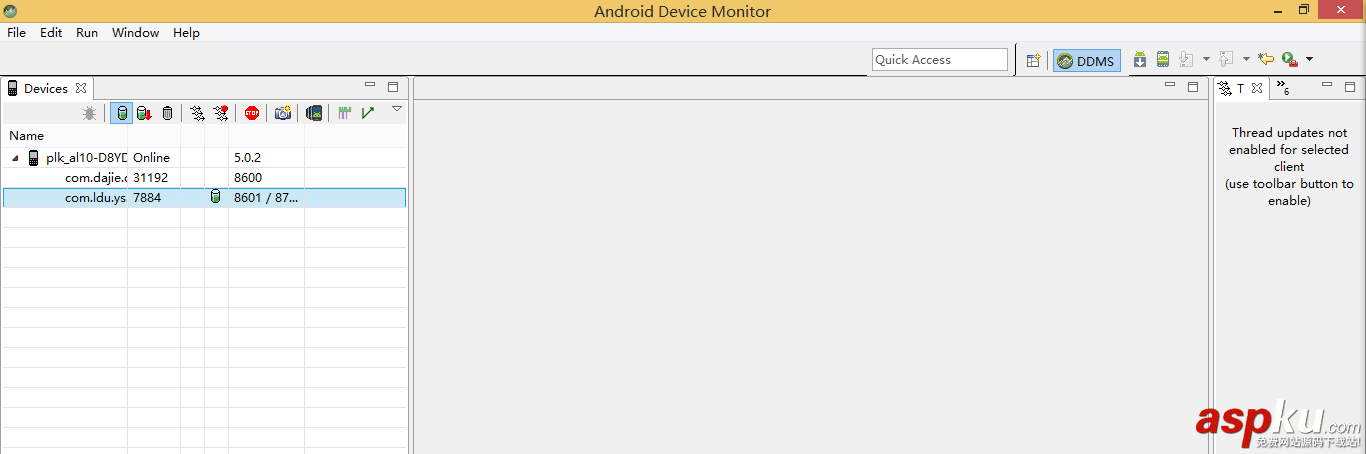Open the Run menu
This screenshot has height=454, width=1366.
(87, 33)
